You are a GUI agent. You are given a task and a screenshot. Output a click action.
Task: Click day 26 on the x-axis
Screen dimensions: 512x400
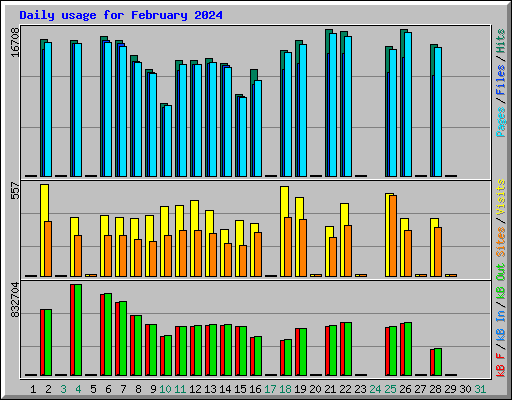point(405,389)
